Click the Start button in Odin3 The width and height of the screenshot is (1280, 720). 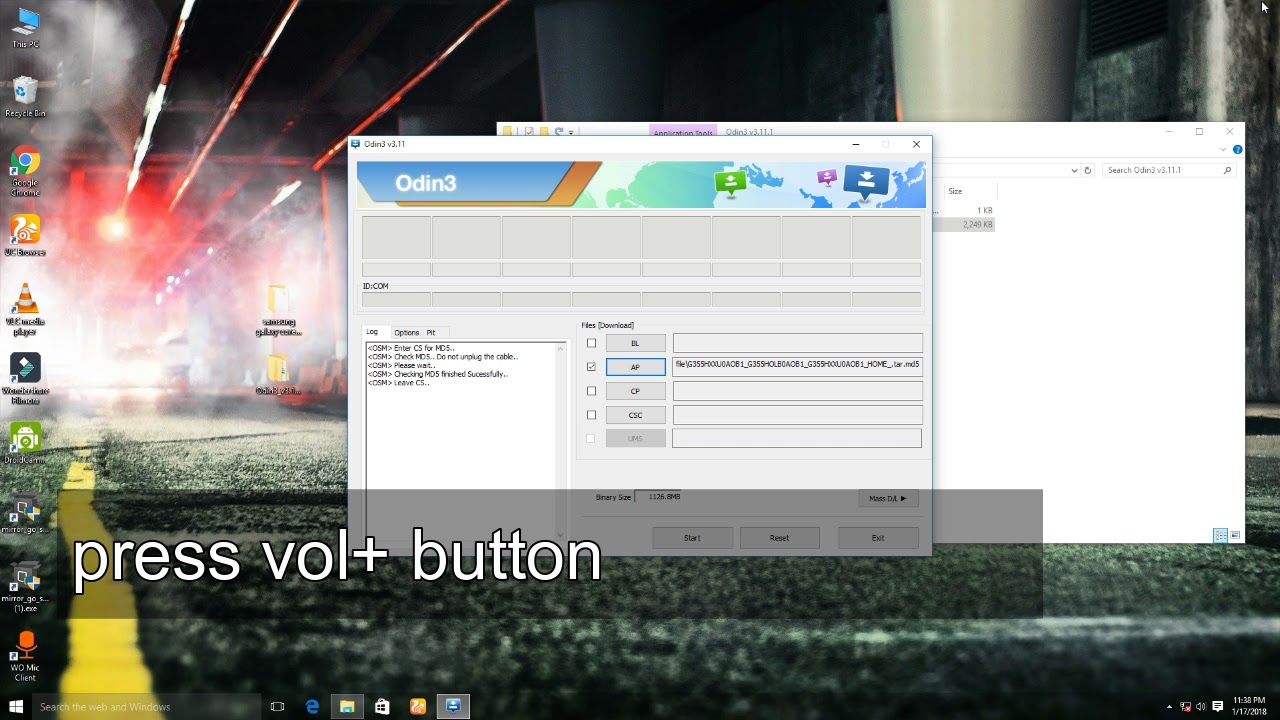[x=692, y=538]
